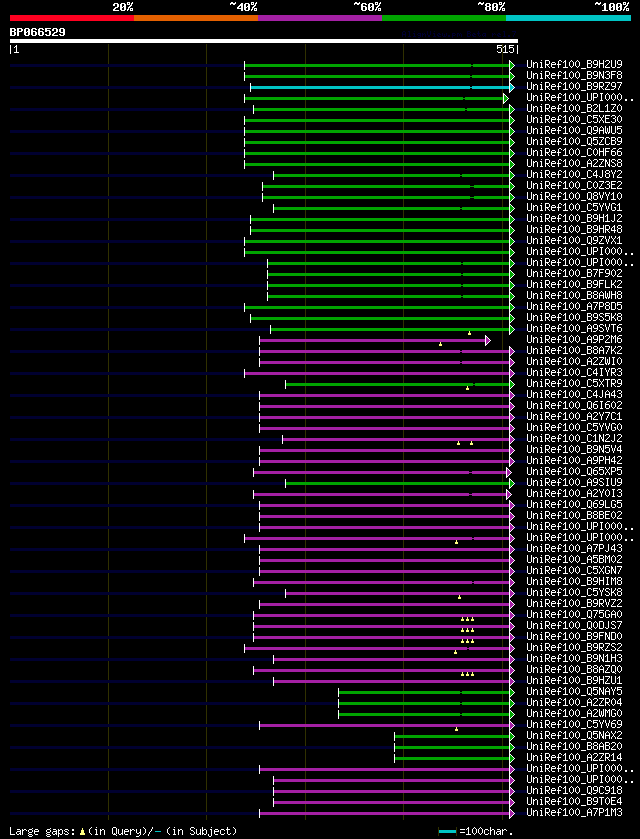
Task: Select UniRef100_C4J8Y2 label
Action: [574, 176]
